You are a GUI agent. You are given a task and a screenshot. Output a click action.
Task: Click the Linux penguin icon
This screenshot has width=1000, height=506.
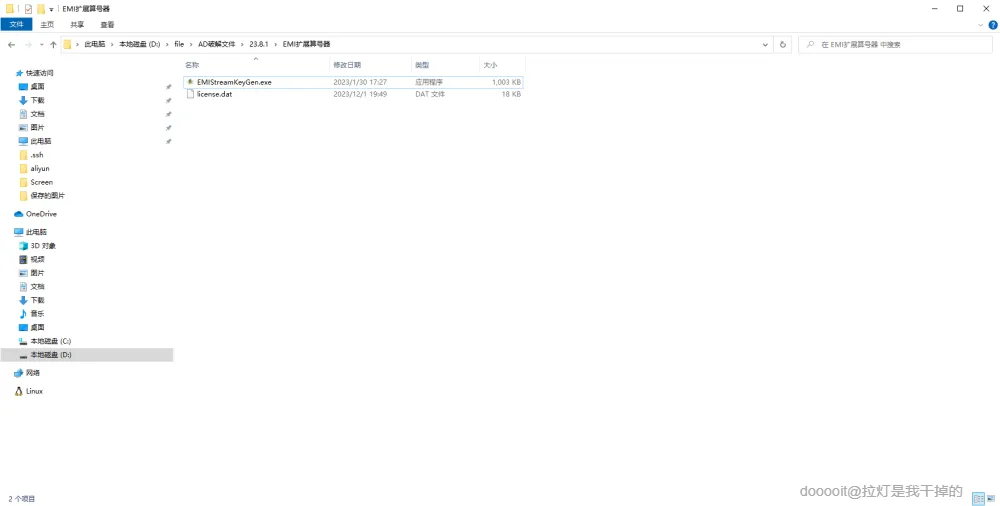click(18, 391)
